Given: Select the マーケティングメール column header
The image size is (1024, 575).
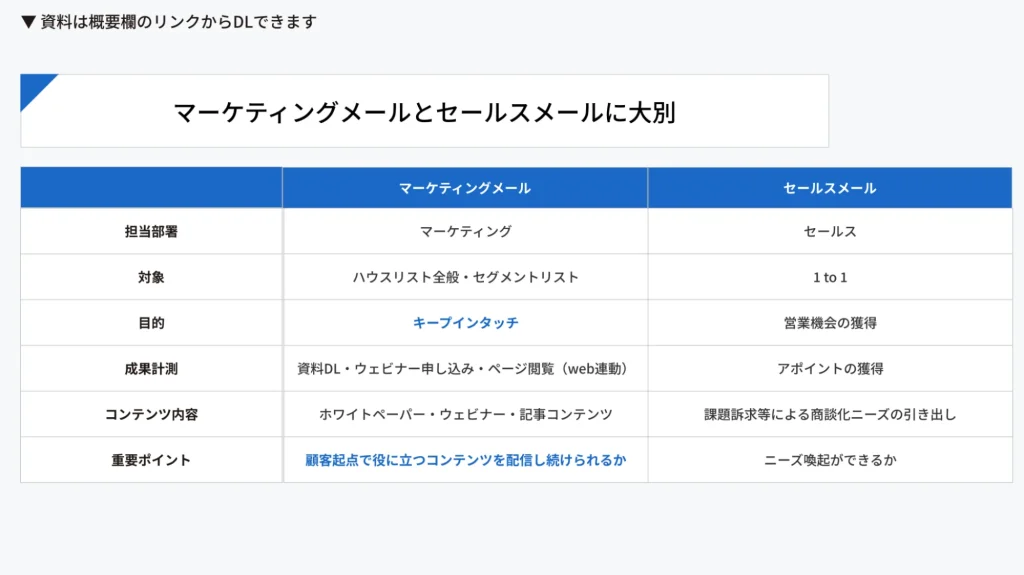Looking at the screenshot, I should (465, 188).
